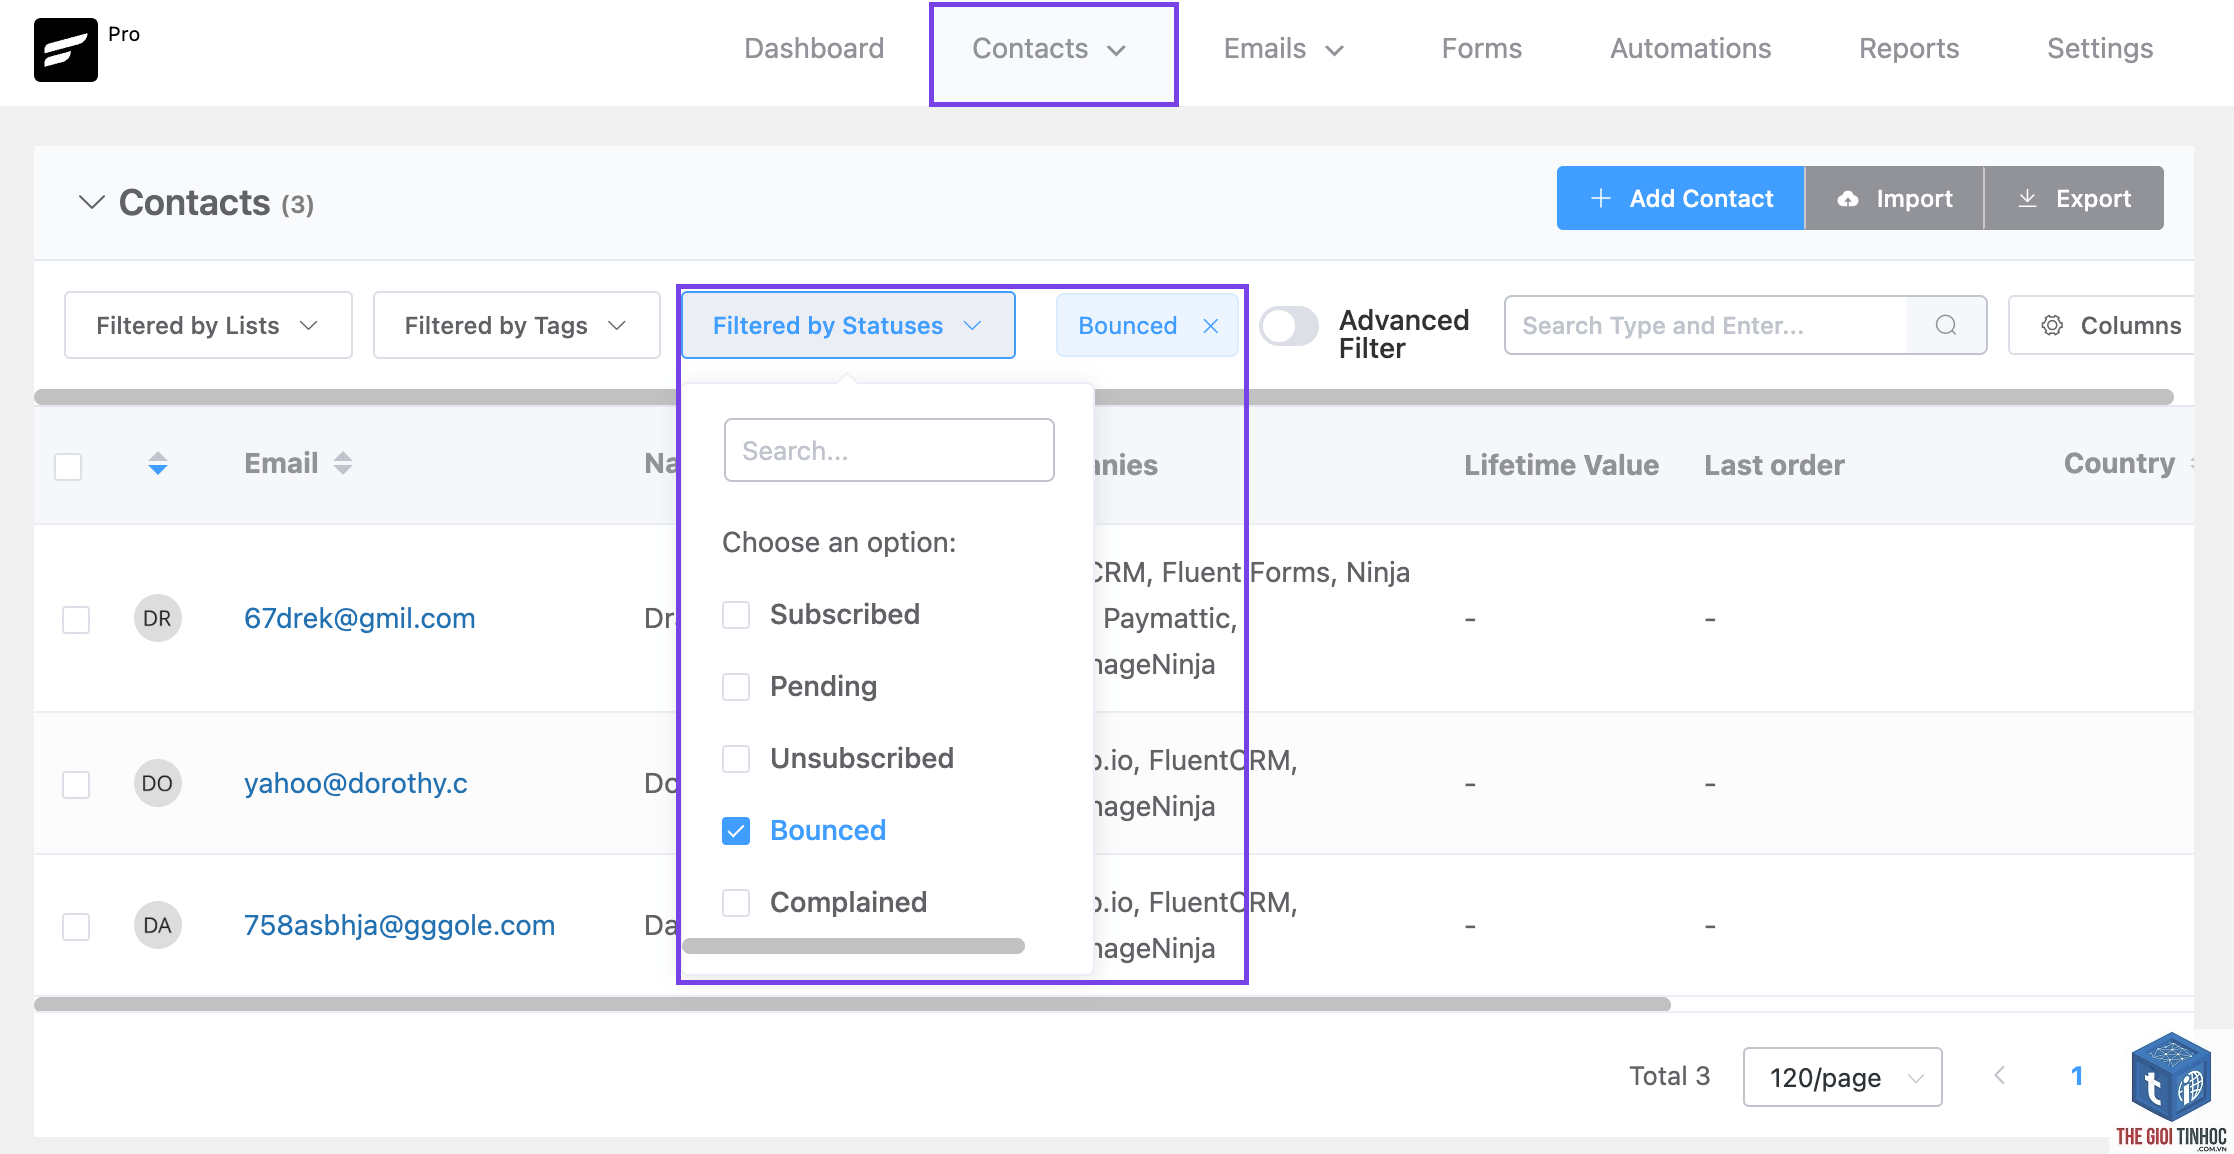
Task: Toggle the Advanced Filter switch
Action: pyautogui.click(x=1288, y=326)
